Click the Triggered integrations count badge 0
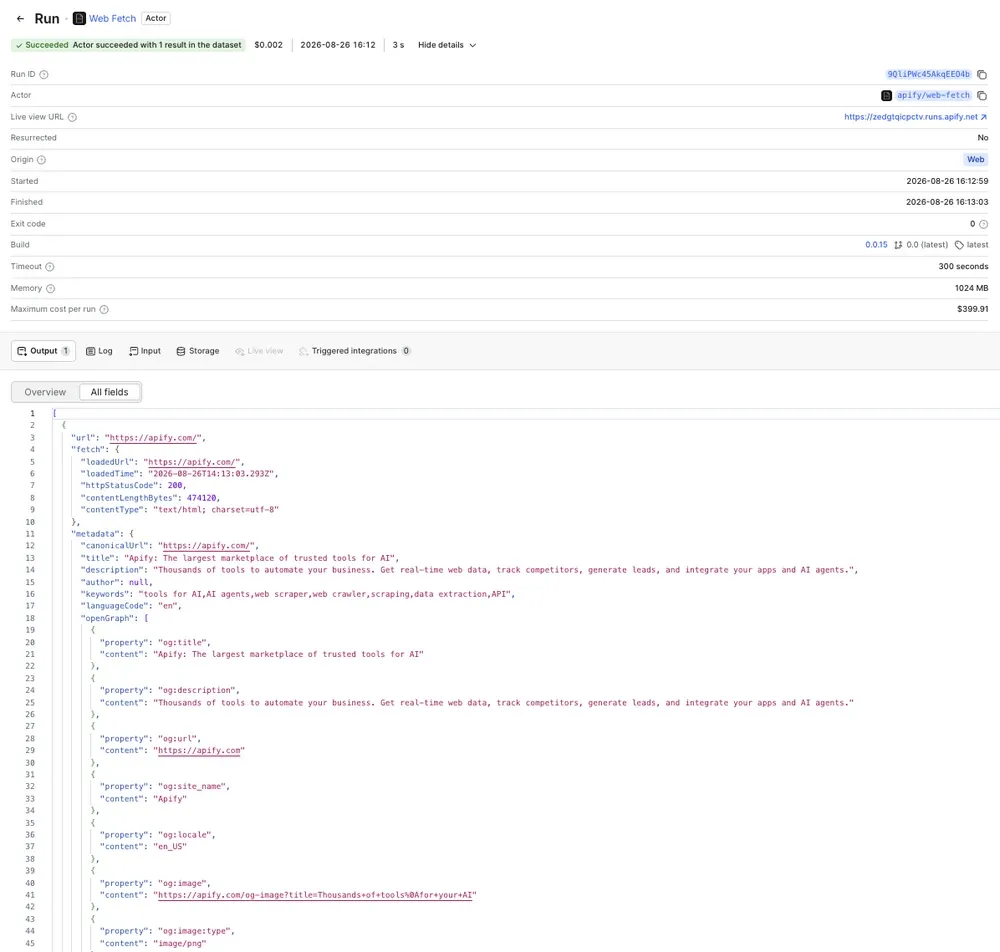Image resolution: width=1000 pixels, height=952 pixels. pos(406,351)
